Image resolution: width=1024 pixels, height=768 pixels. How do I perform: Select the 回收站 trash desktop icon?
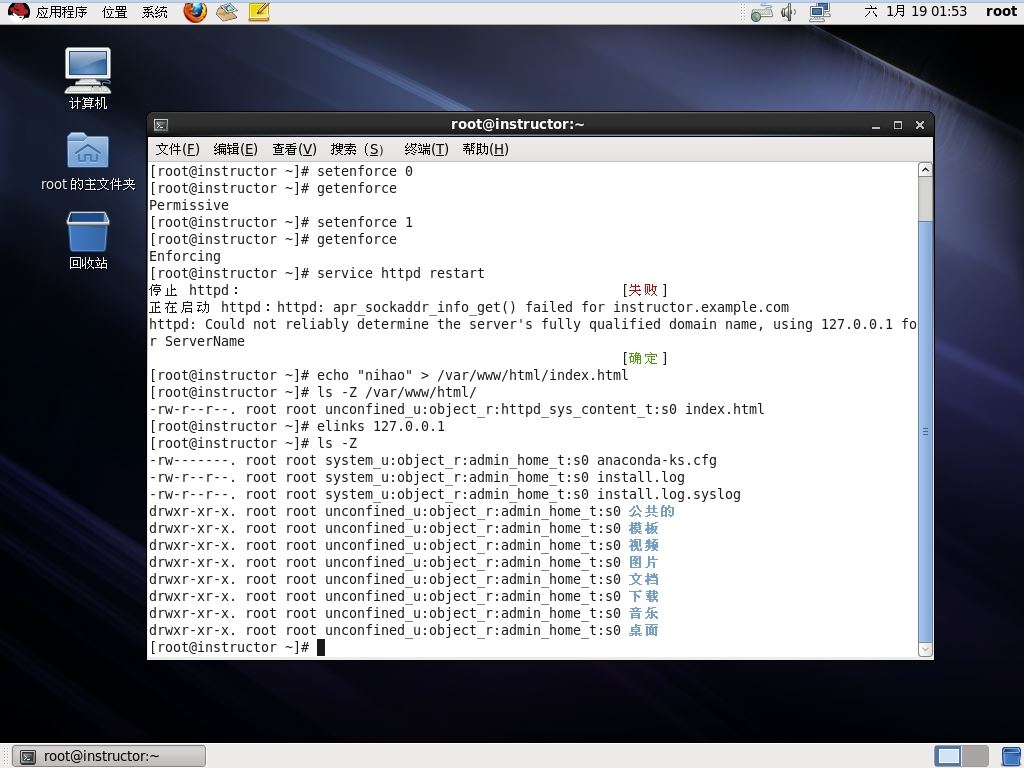88,240
